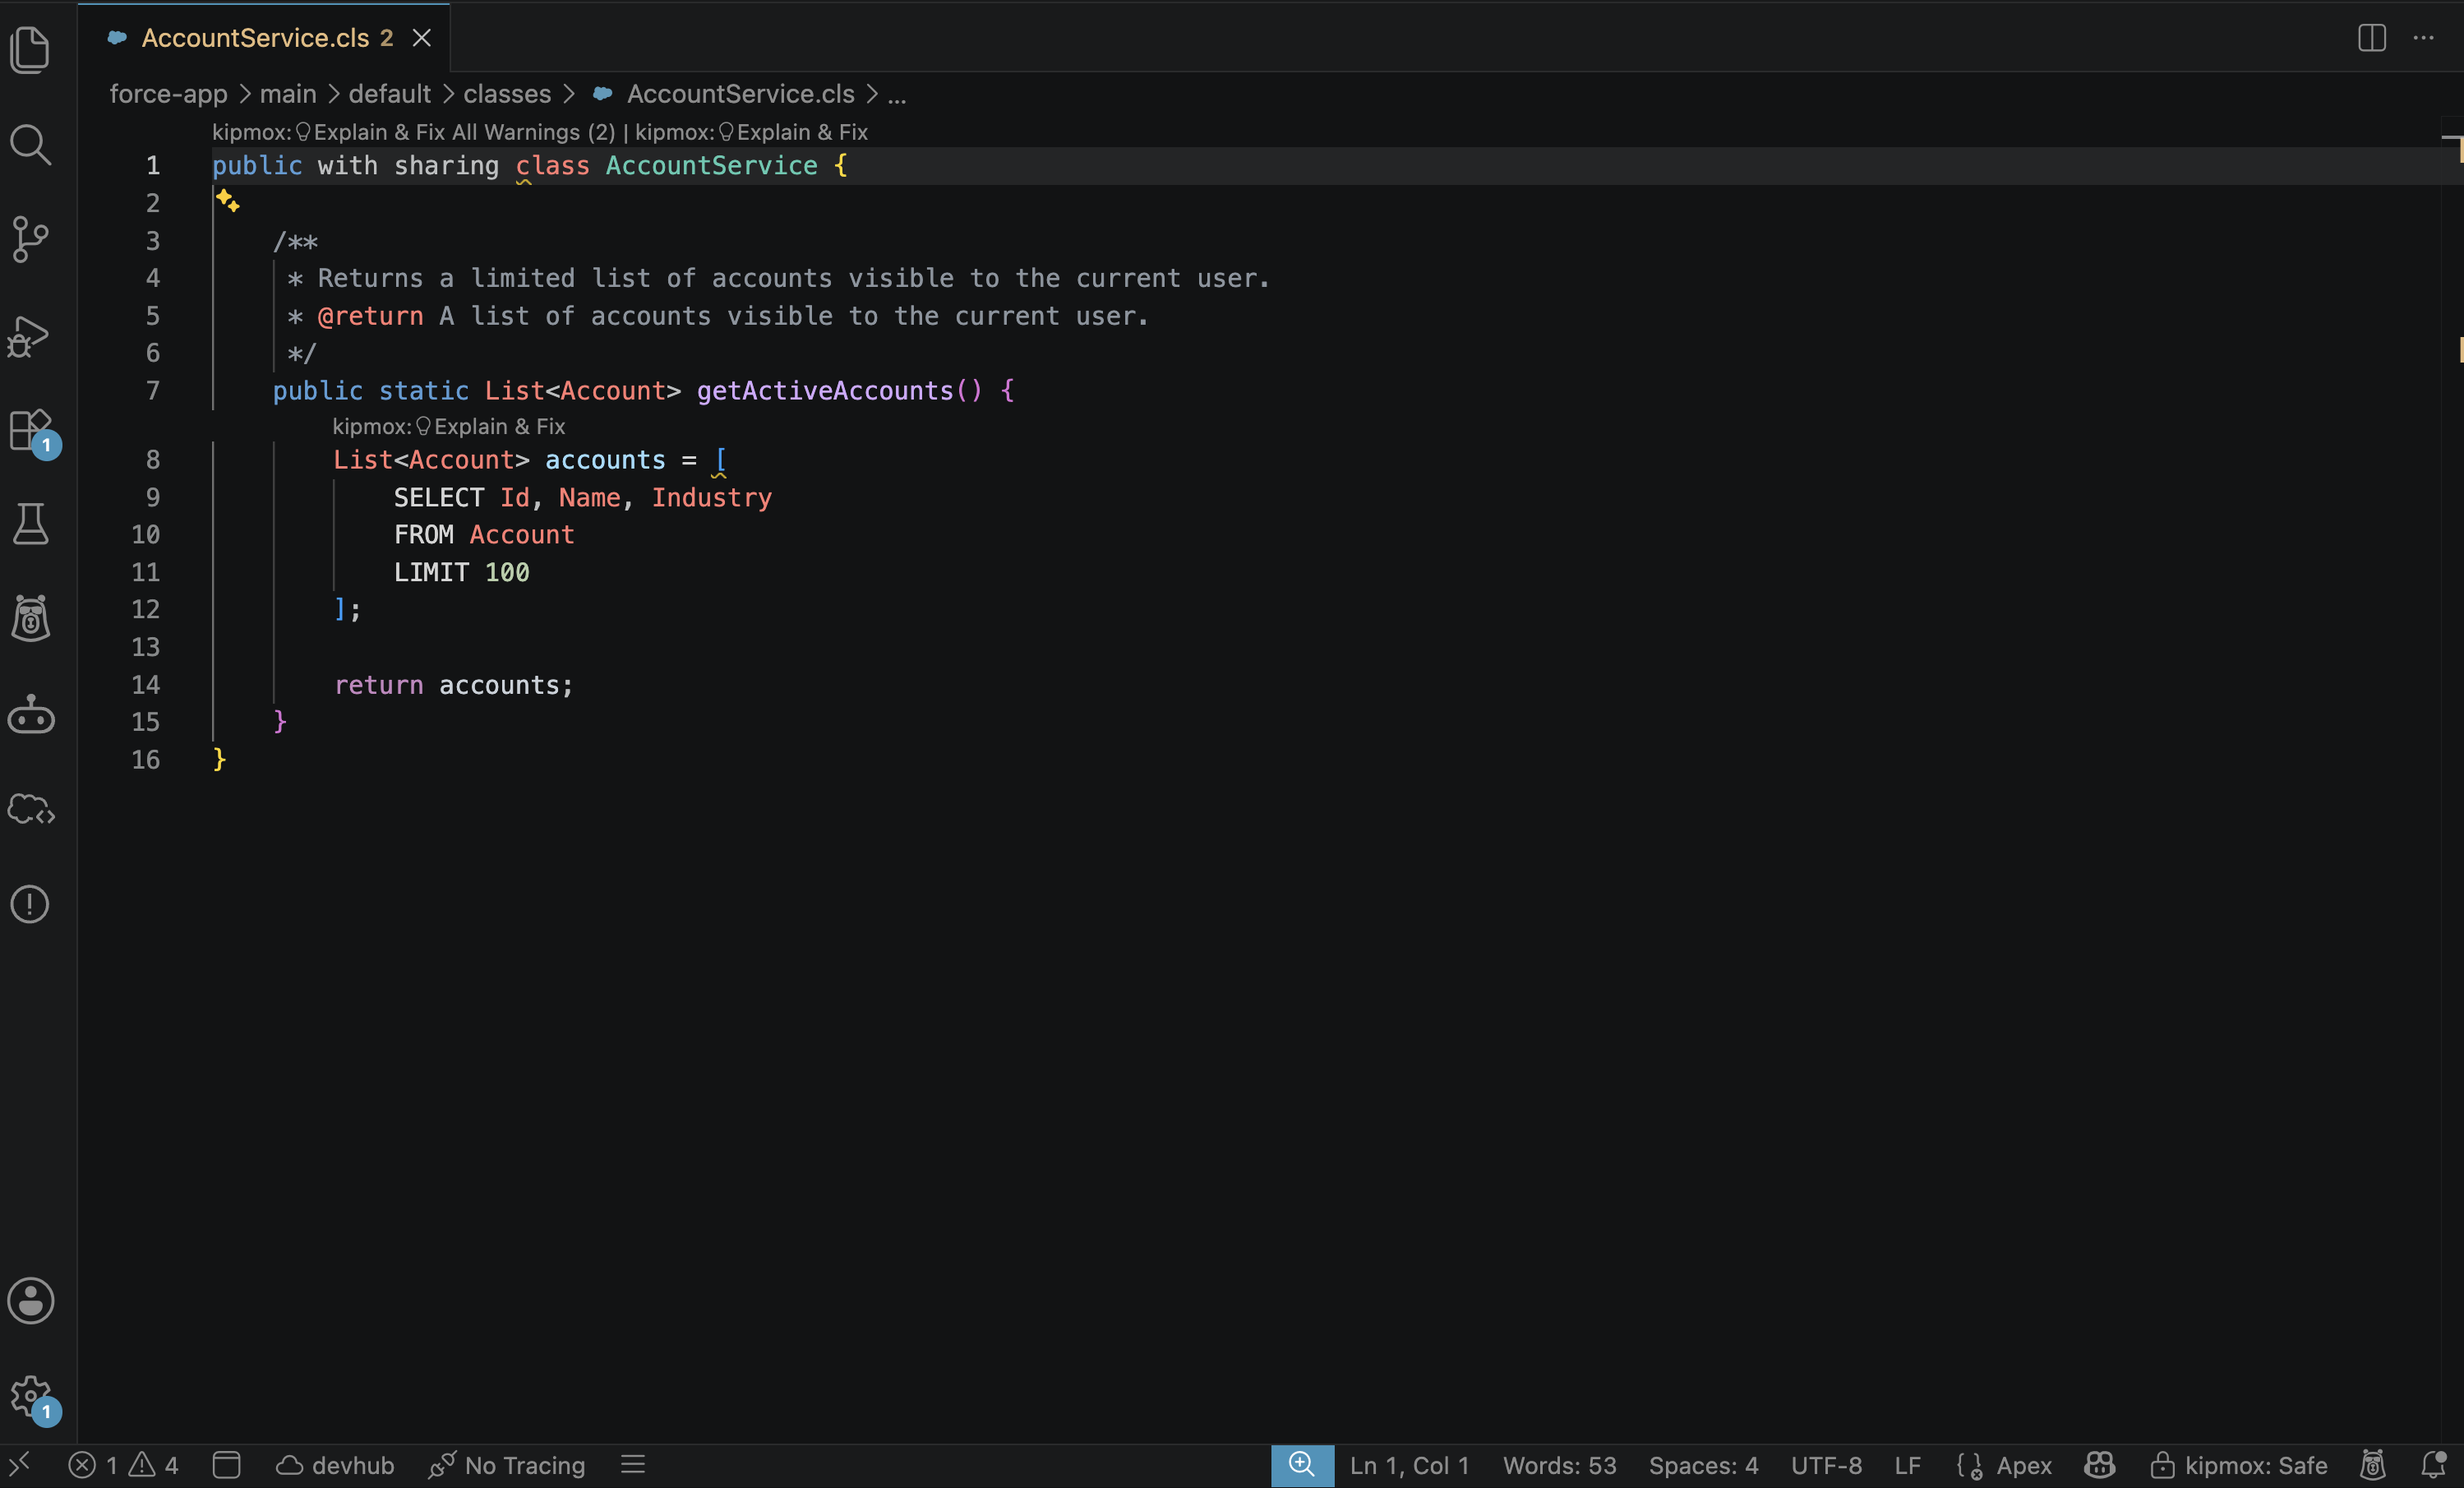Open the Explorer view in the activity bar
The height and width of the screenshot is (1488, 2464).
(x=30, y=50)
